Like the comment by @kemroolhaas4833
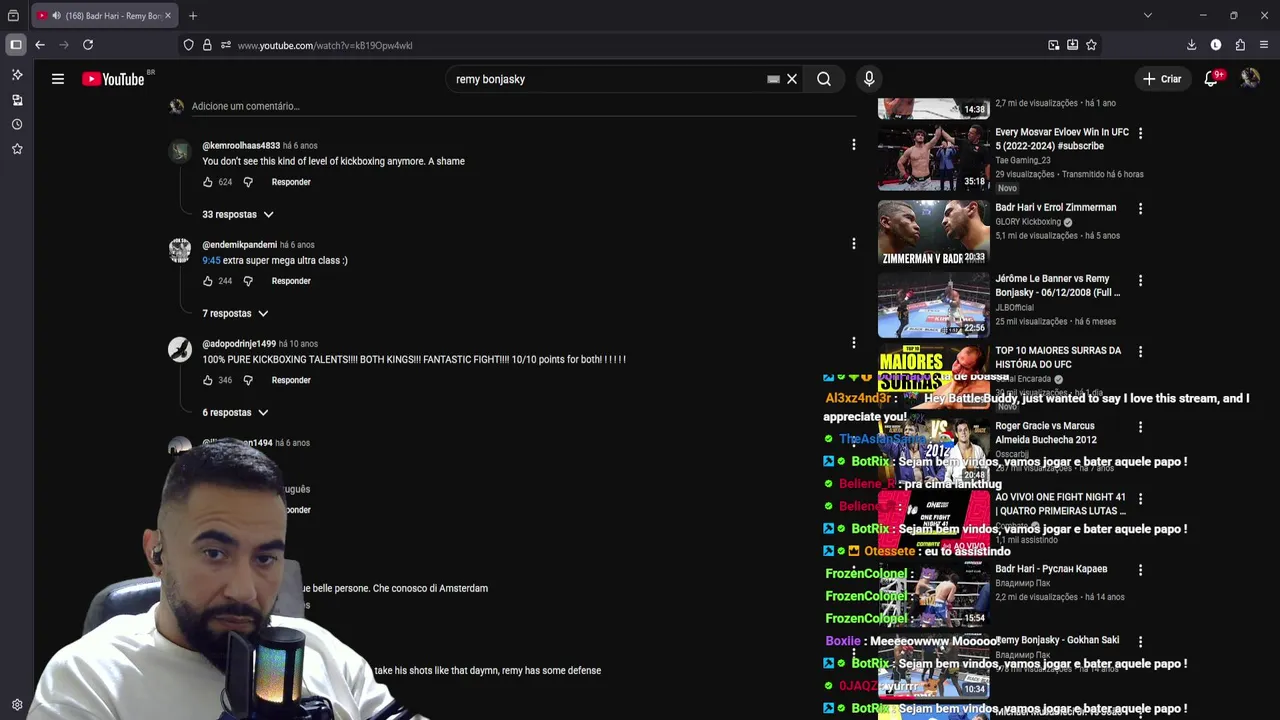The height and width of the screenshot is (720, 1280). pyautogui.click(x=208, y=182)
